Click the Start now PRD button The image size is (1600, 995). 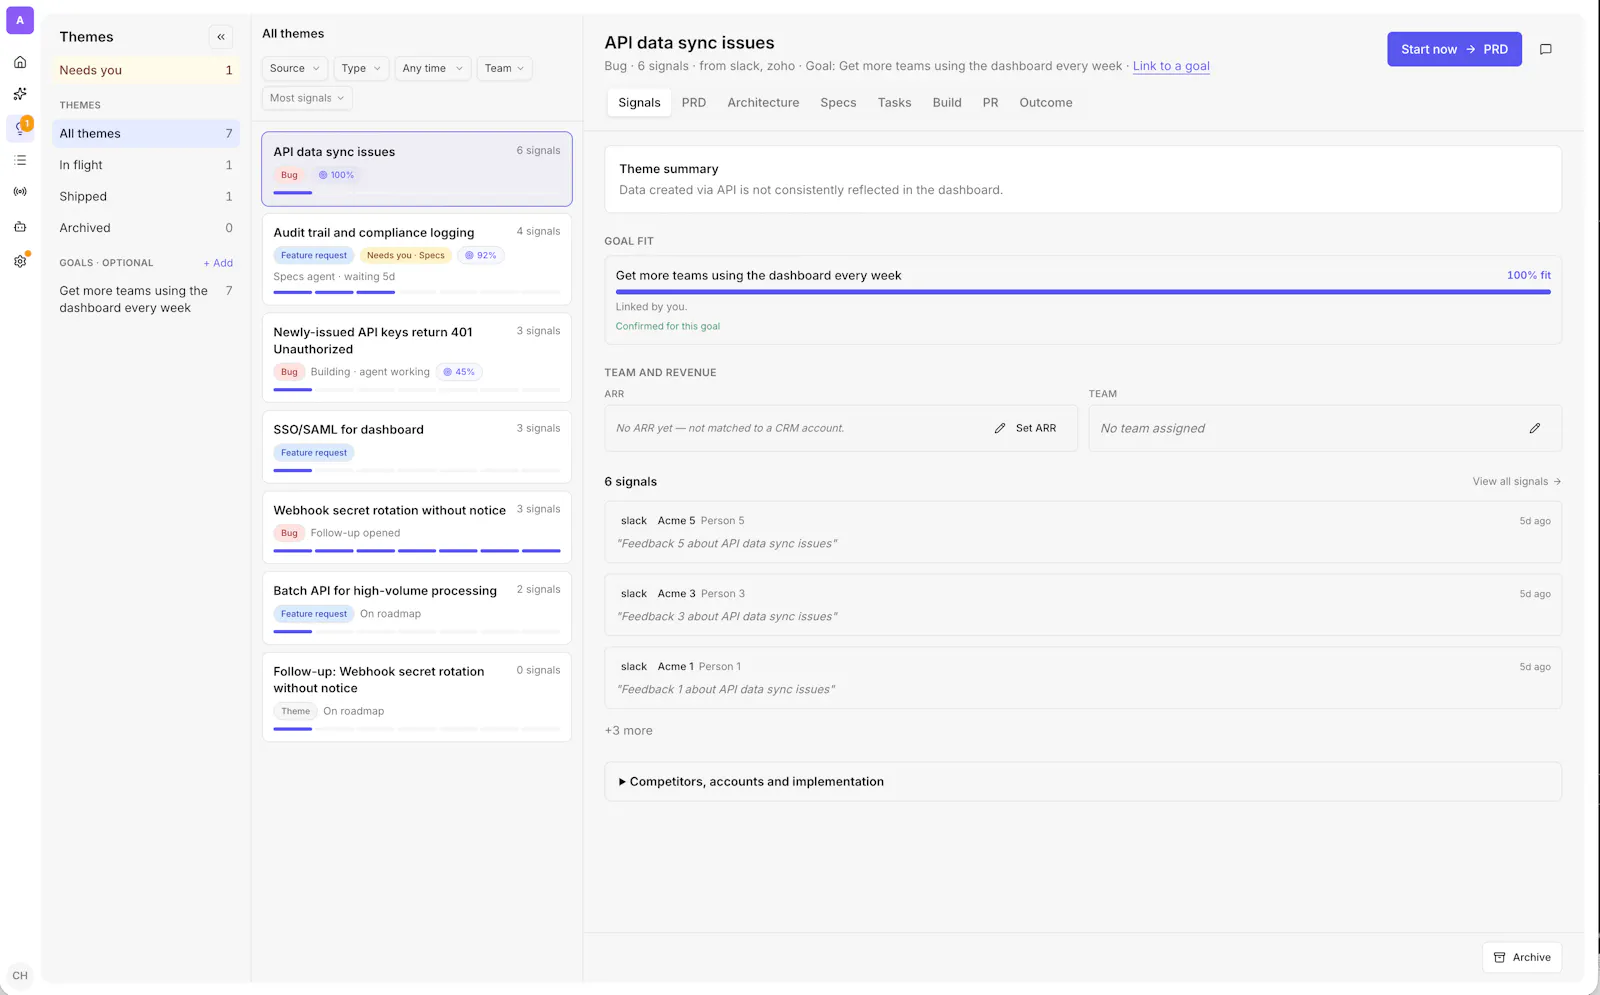(1454, 49)
